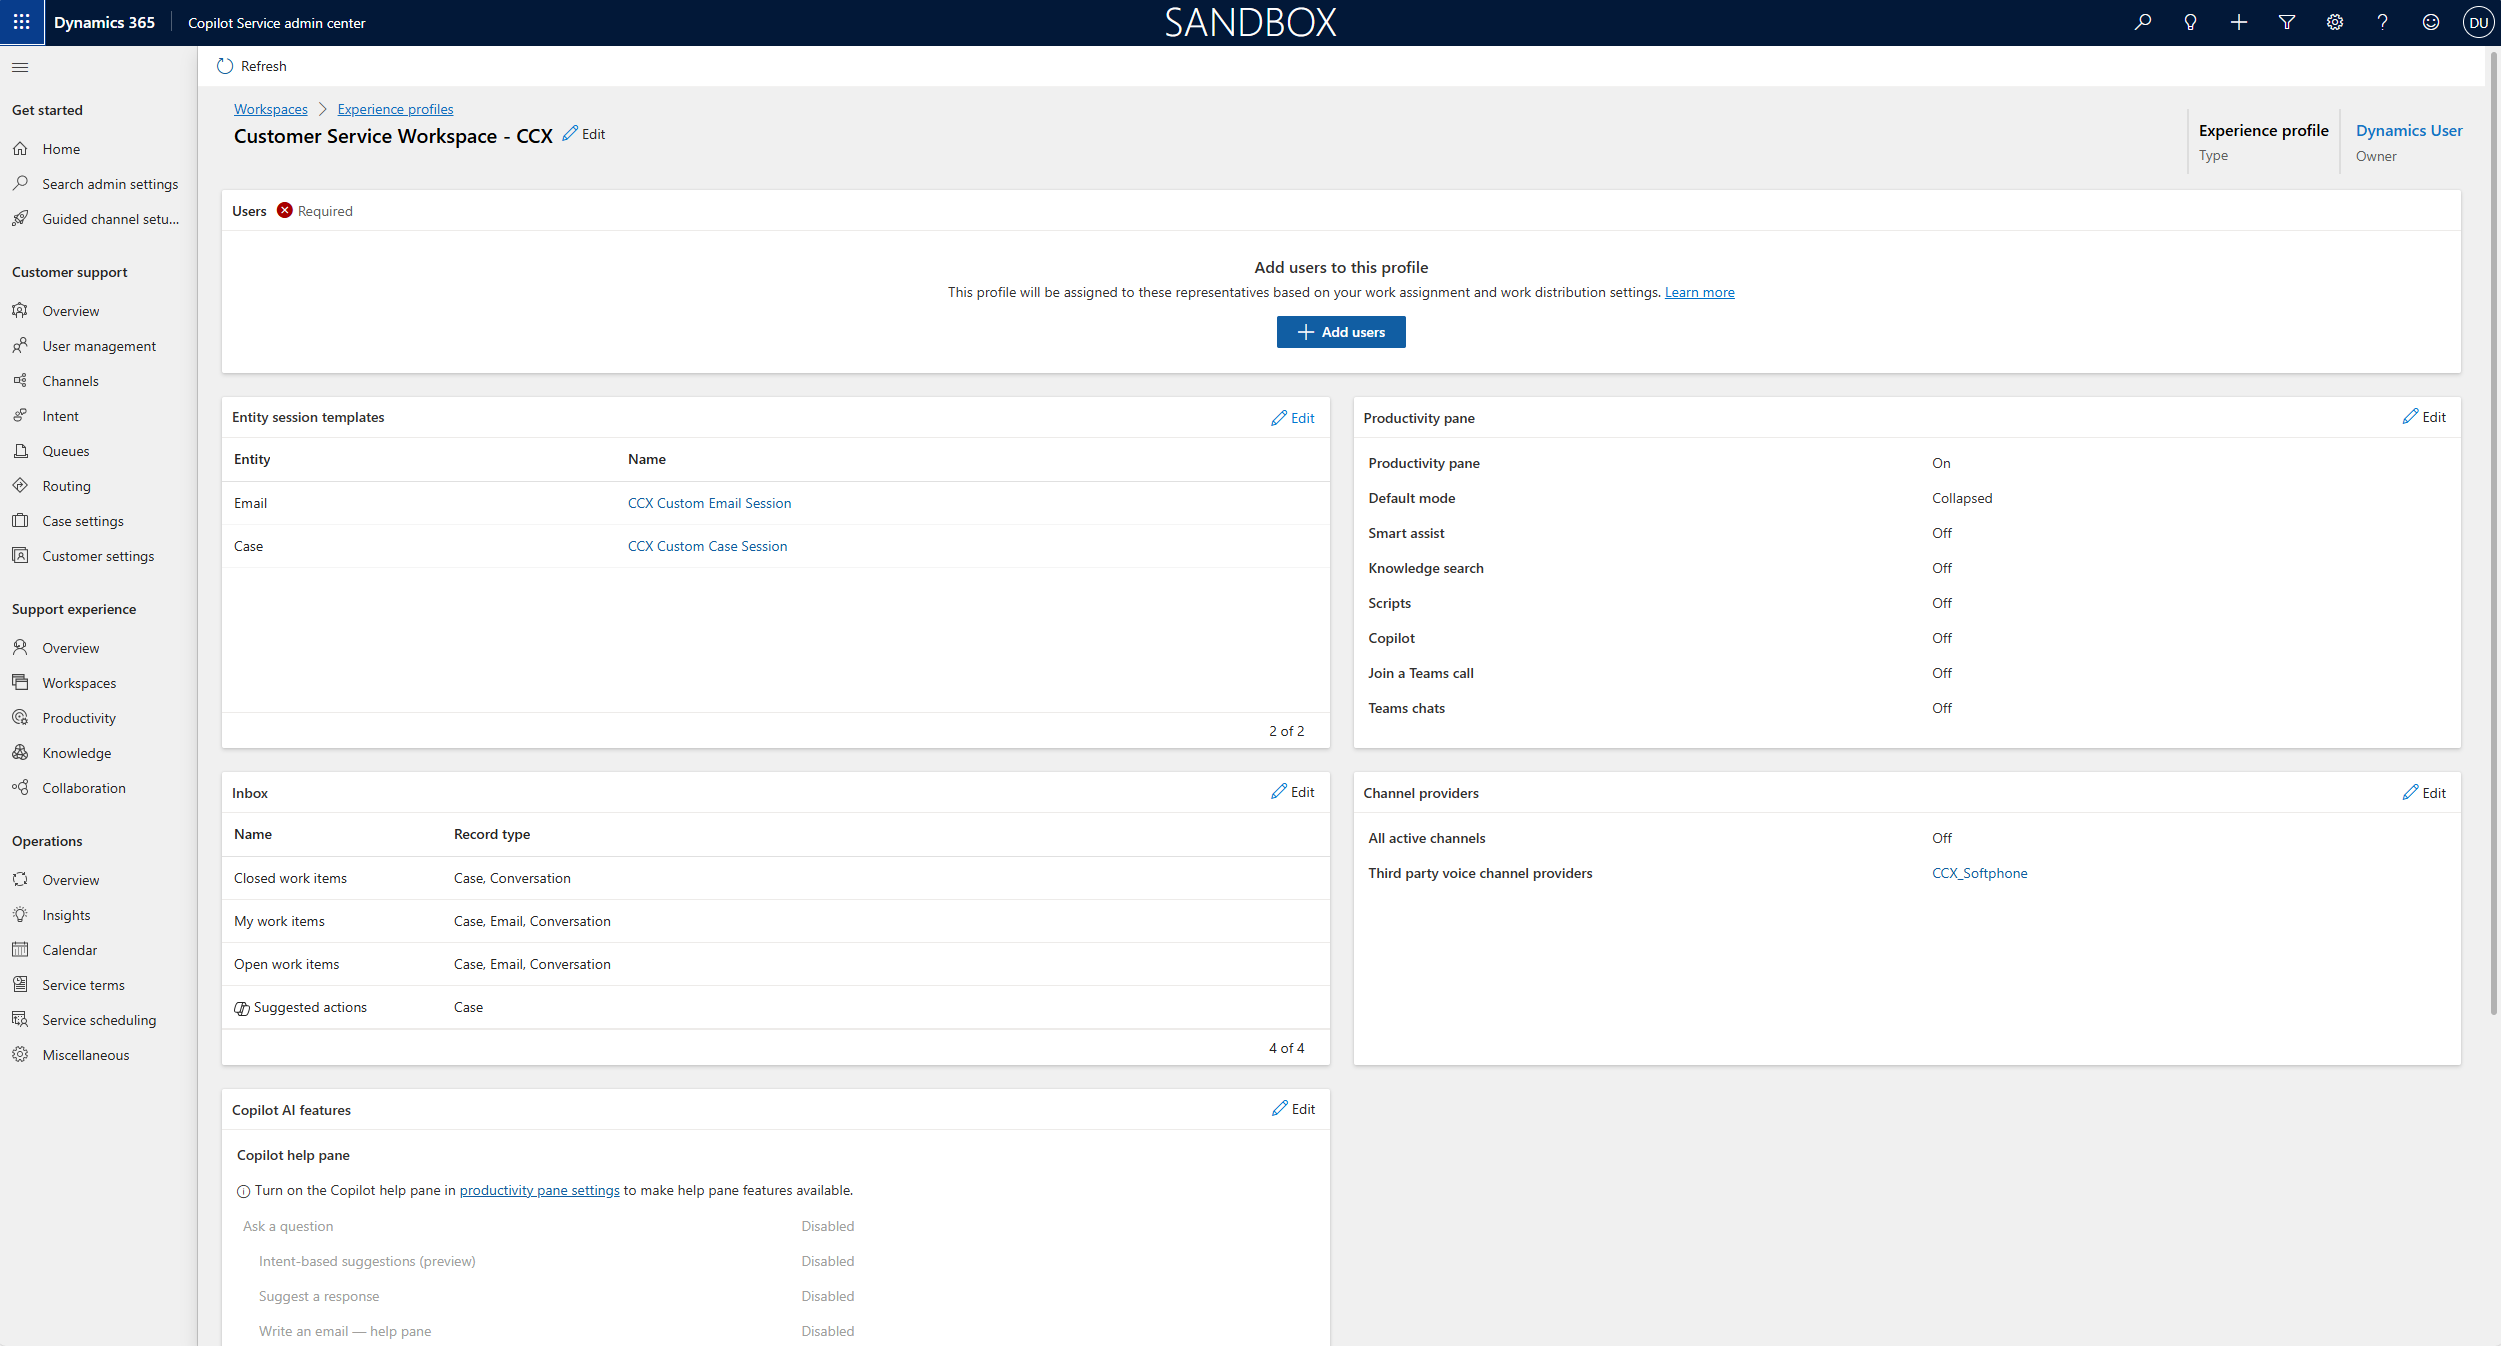Viewport: 2501px width, 1346px height.
Task: Collapse the left navigation hamburger menu
Action: point(20,67)
